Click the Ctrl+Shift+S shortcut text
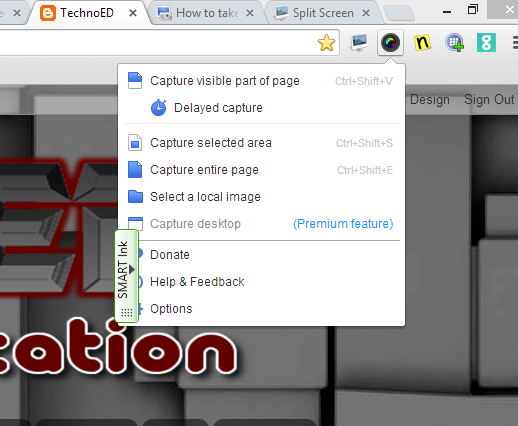 (x=364, y=143)
